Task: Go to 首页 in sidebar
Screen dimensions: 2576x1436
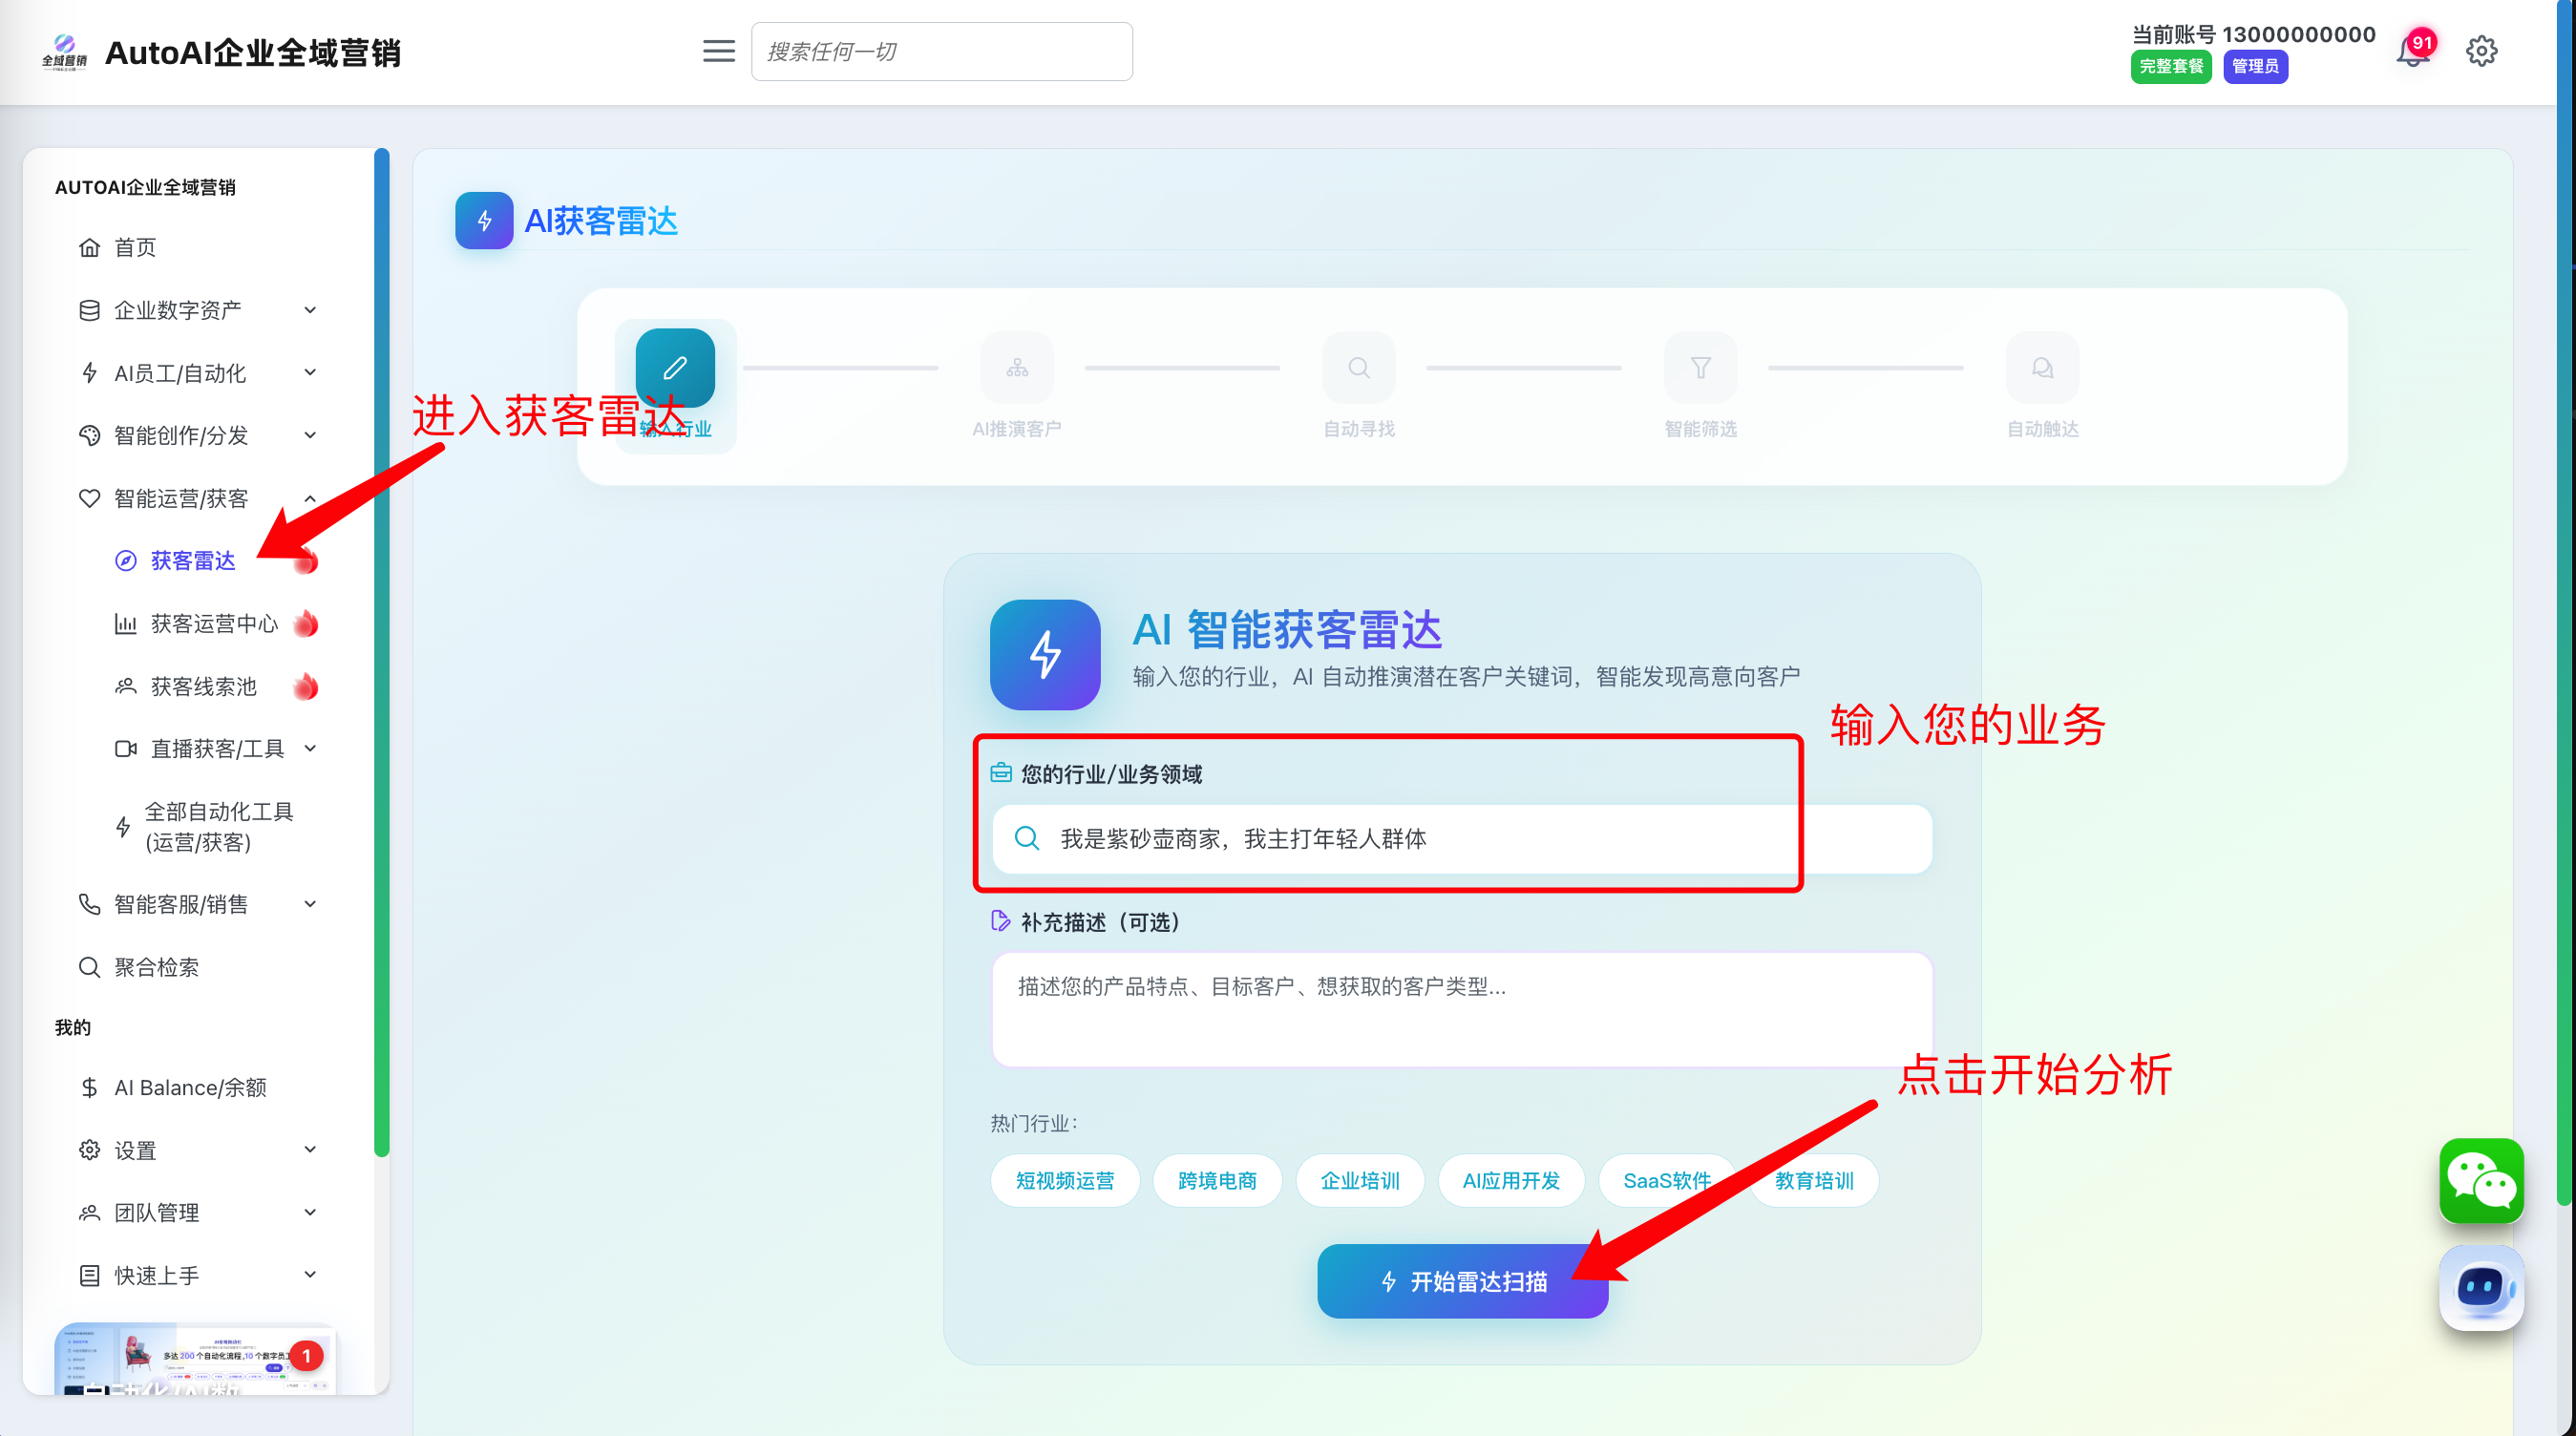Action: tap(135, 247)
